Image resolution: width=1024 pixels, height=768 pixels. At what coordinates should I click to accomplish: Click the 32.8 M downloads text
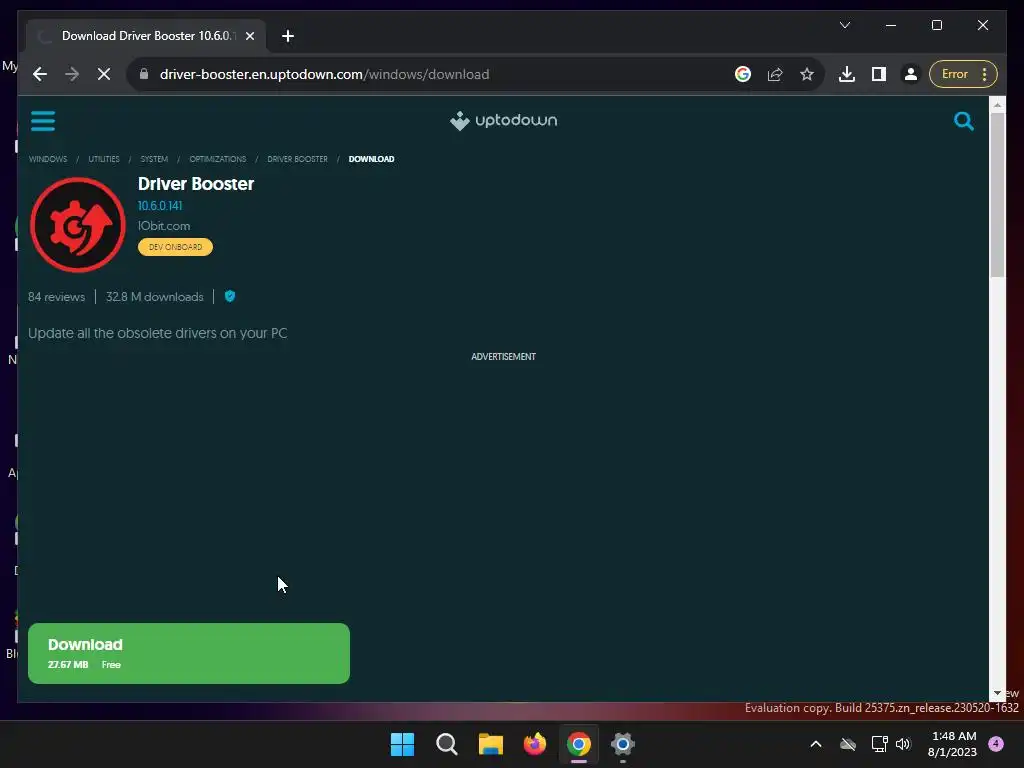point(155,296)
